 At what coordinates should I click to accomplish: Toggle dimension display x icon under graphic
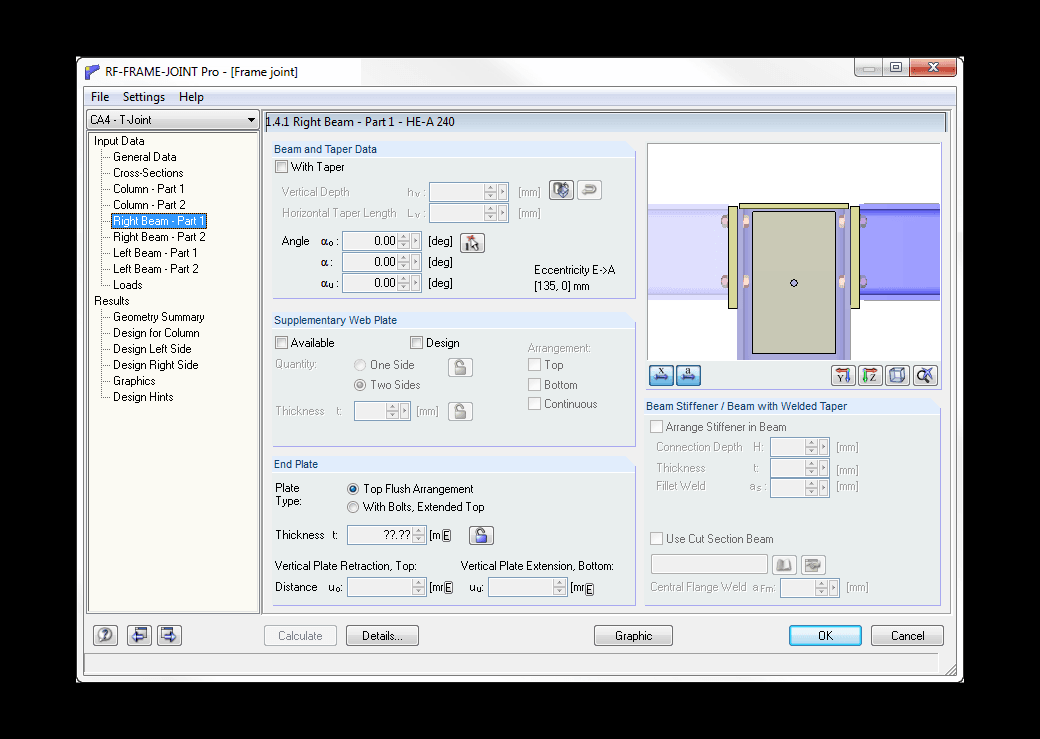tap(661, 375)
